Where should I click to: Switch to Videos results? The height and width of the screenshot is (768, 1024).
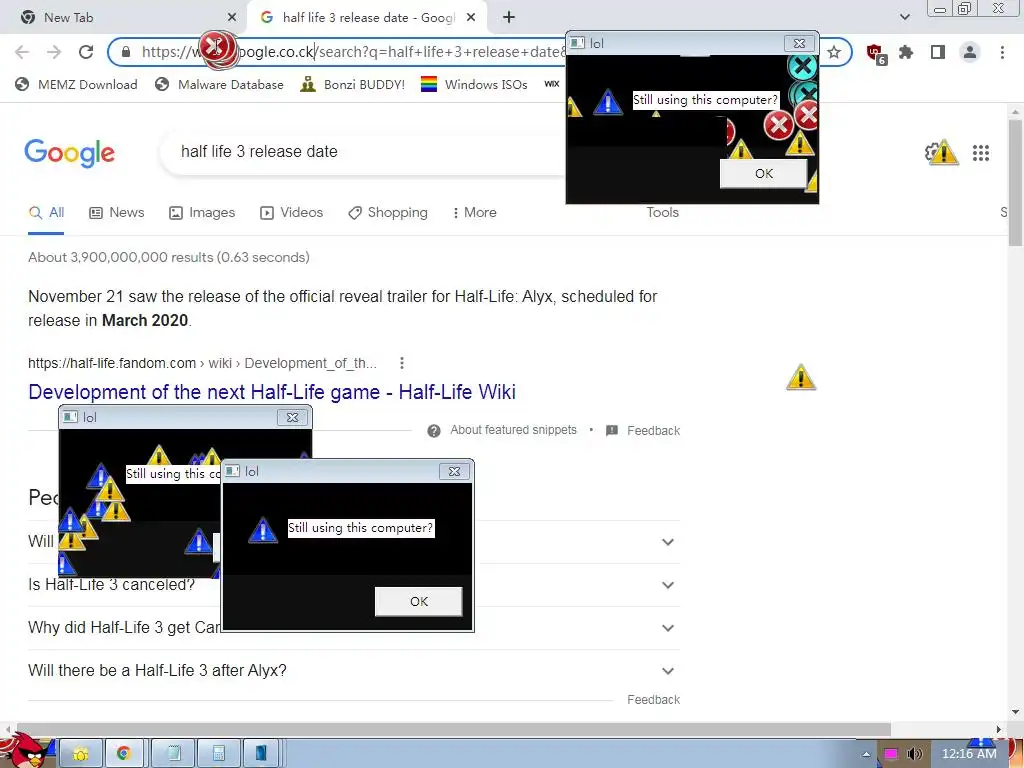tap(291, 213)
